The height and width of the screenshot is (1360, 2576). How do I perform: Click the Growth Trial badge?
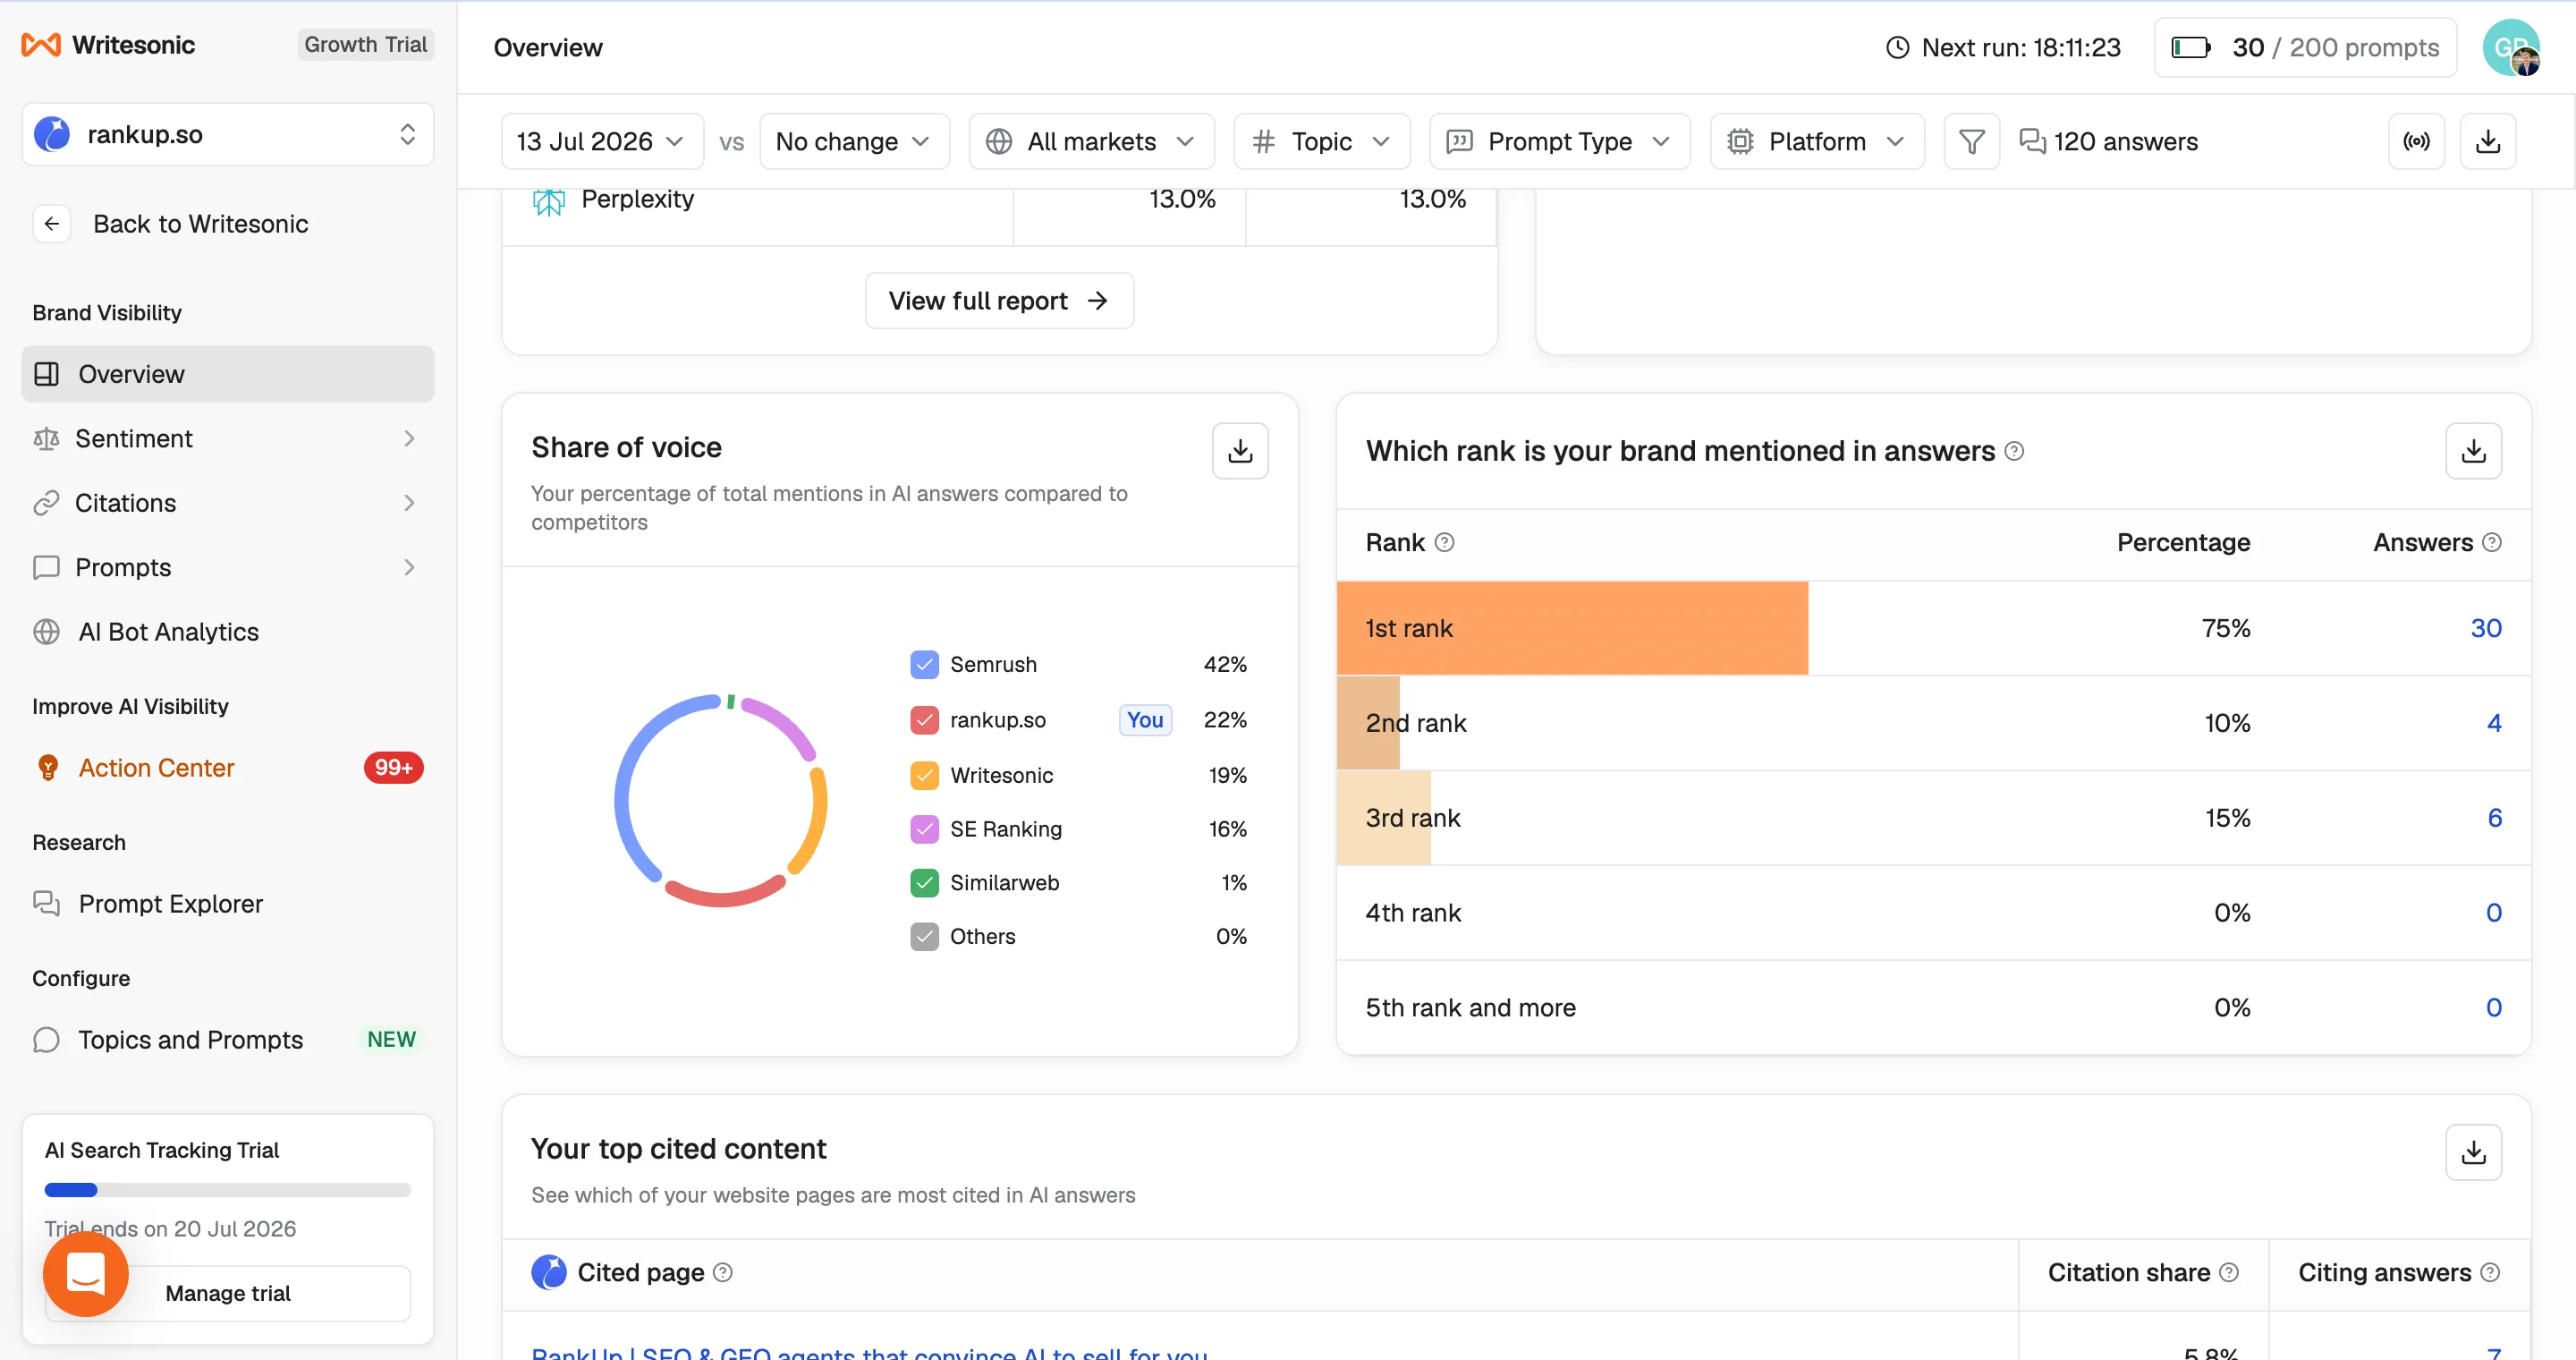tap(365, 45)
